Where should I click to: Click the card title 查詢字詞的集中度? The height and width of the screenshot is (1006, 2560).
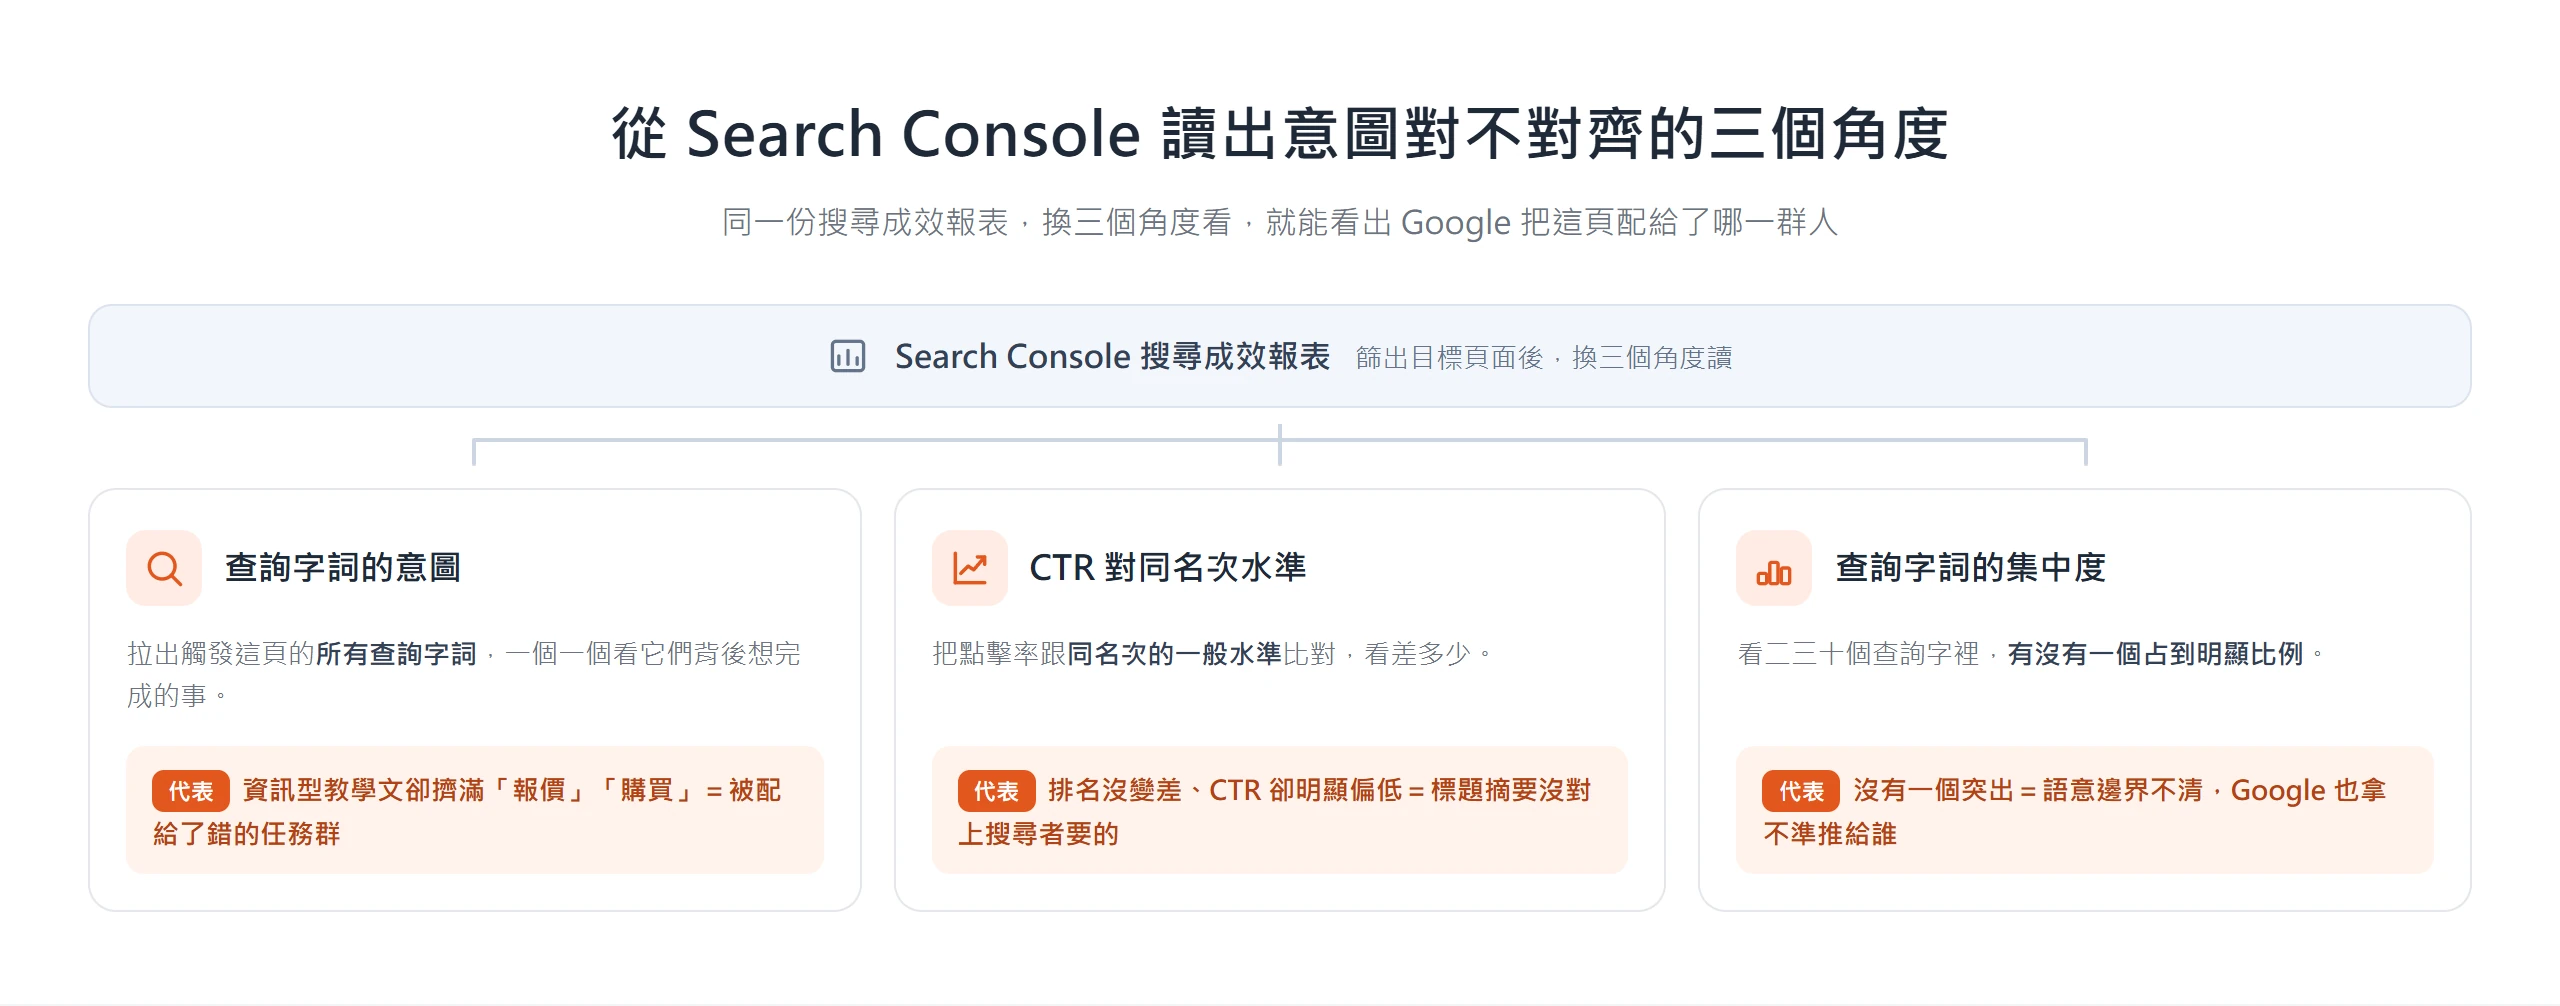pos(1971,568)
